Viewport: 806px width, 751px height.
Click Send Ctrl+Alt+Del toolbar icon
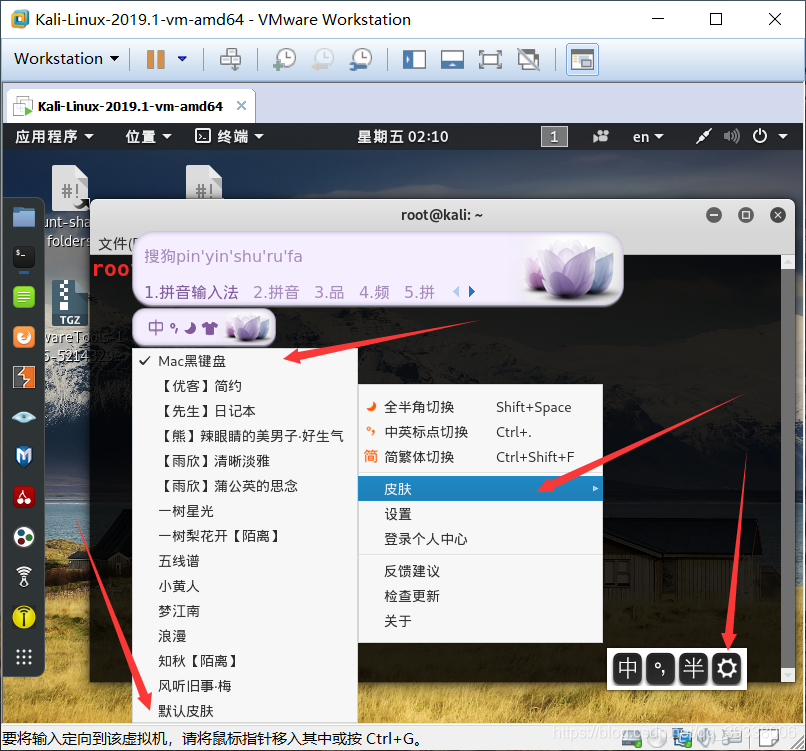[230, 59]
